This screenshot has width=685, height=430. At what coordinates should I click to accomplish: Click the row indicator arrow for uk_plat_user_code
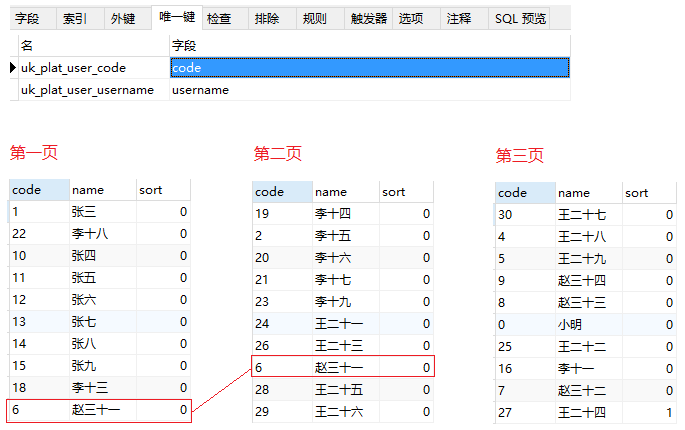[x=14, y=68]
